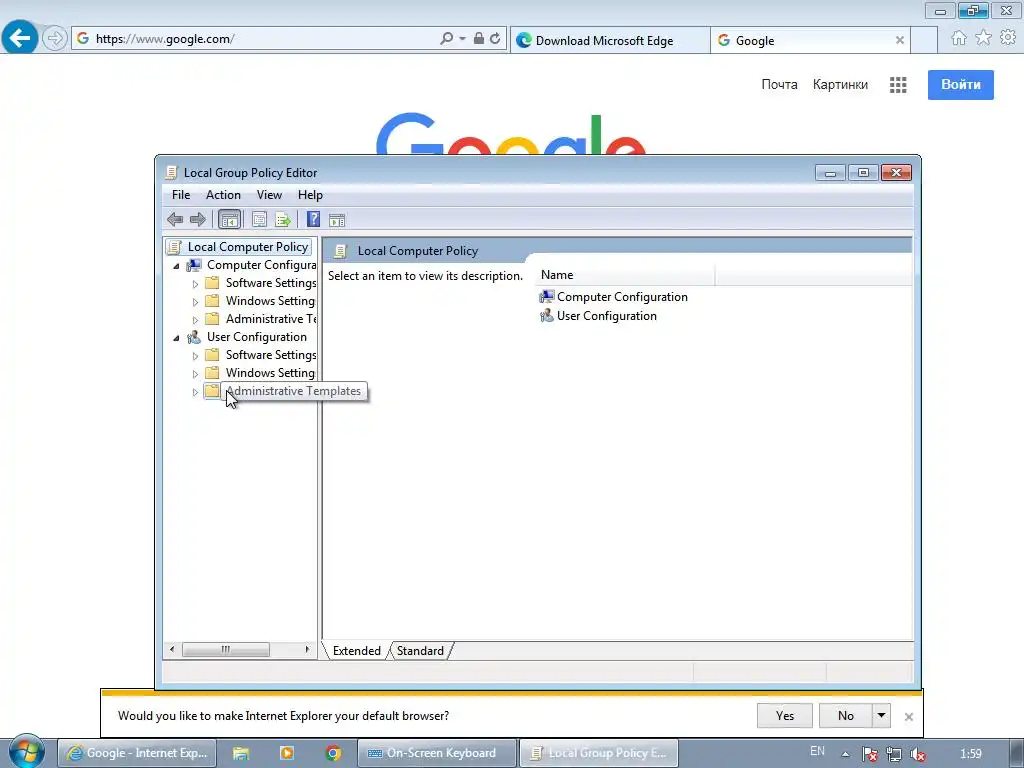Open the Help menu
1024x768 pixels.
[x=310, y=195]
